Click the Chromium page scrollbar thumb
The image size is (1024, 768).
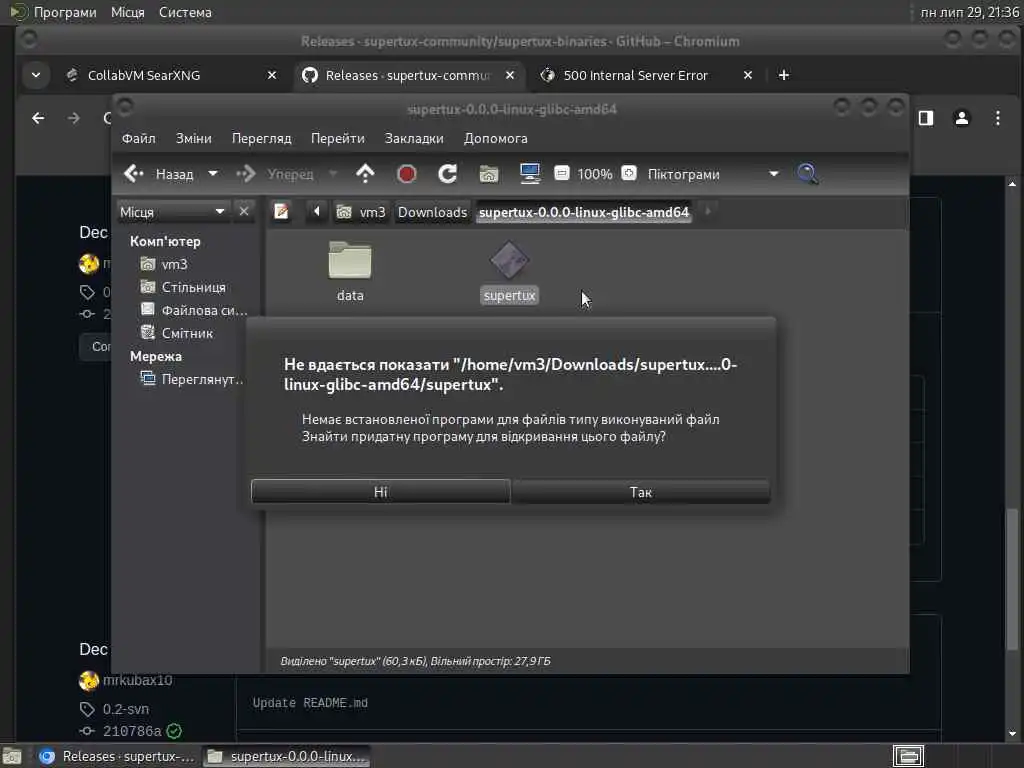[x=1012, y=580]
